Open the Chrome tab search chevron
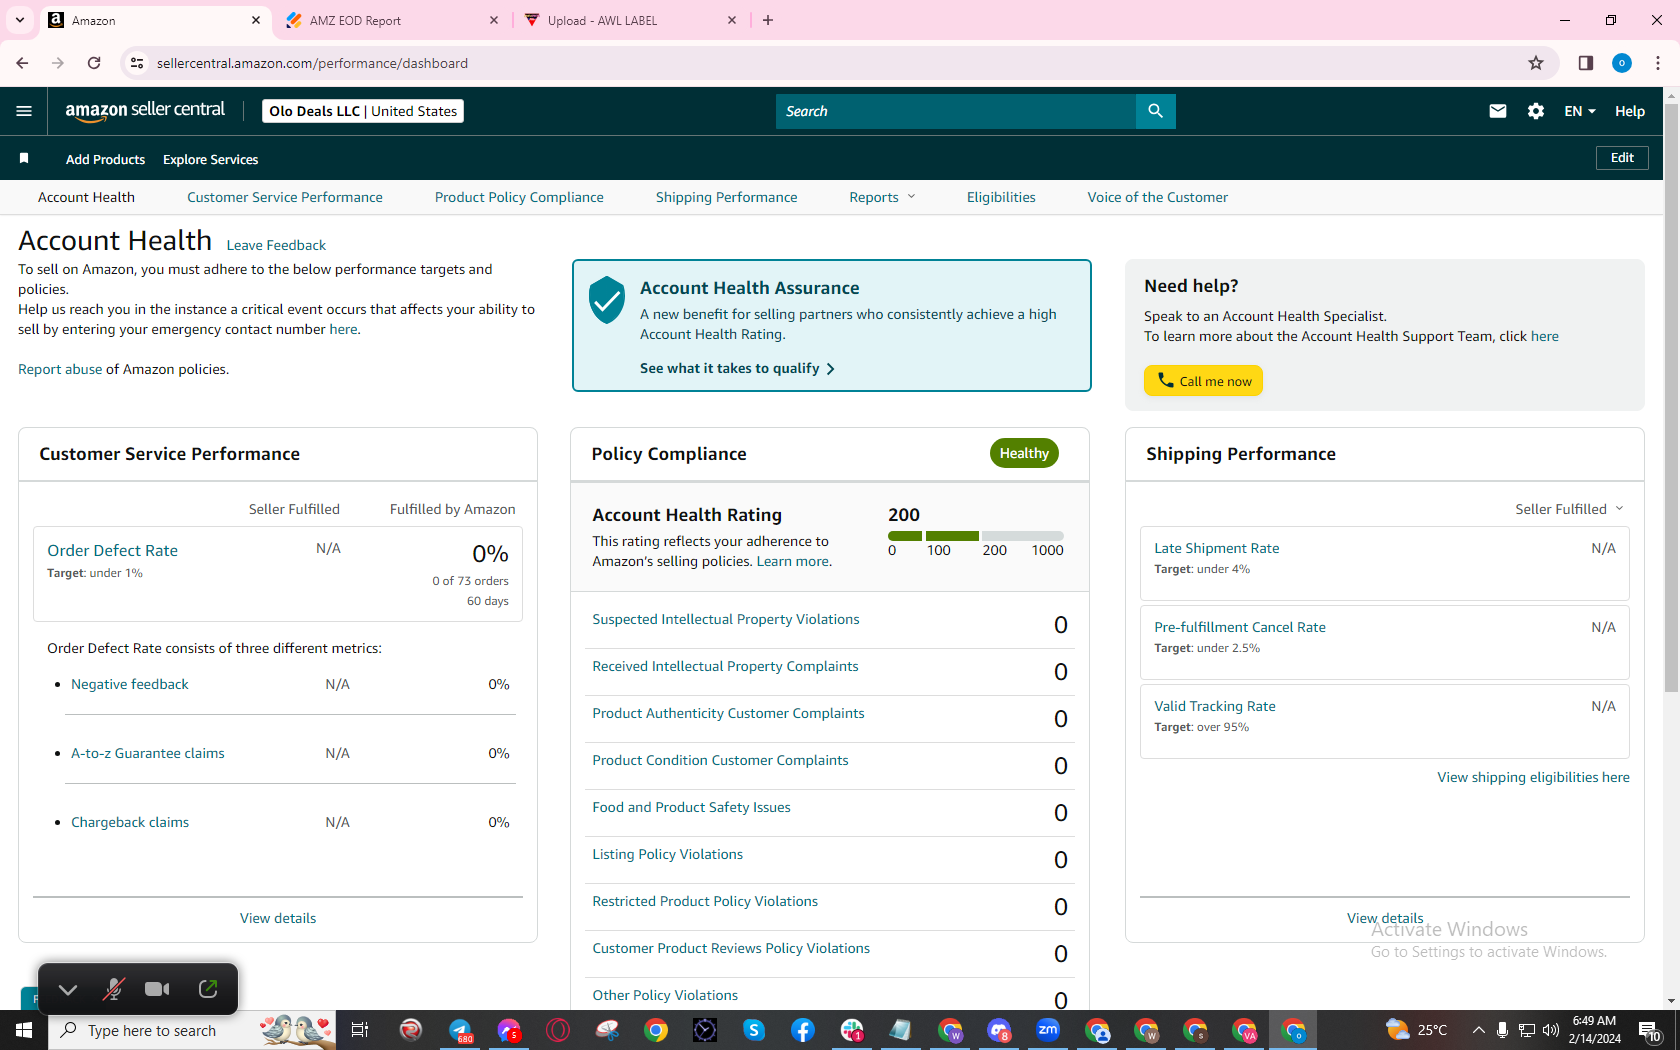This screenshot has width=1680, height=1050. click(20, 20)
